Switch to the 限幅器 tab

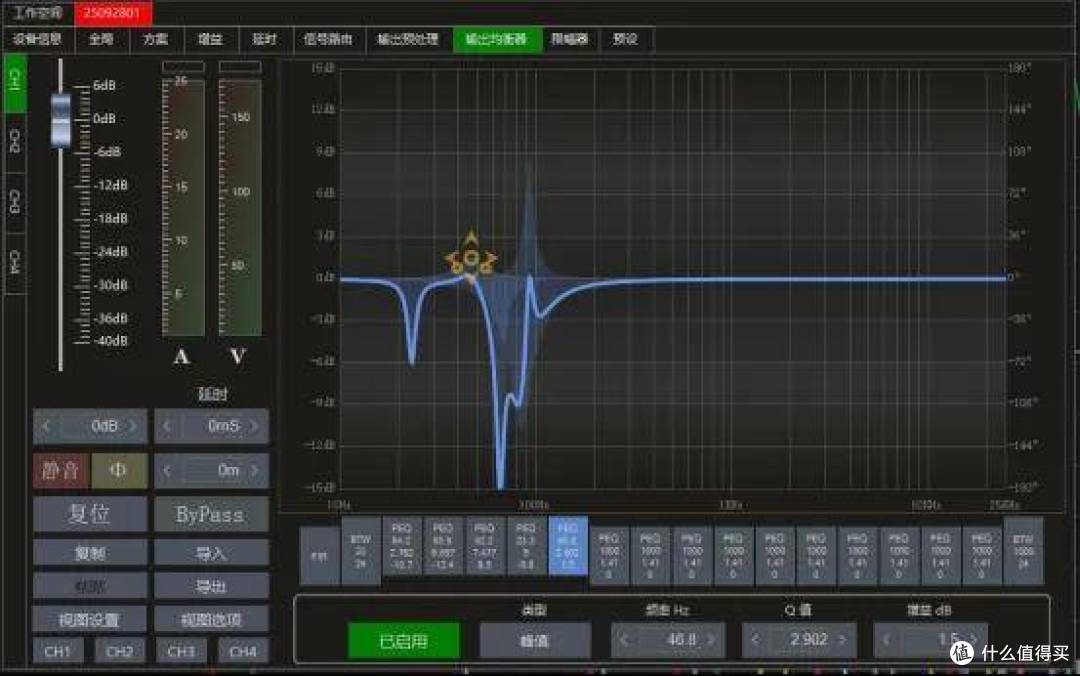pos(570,39)
